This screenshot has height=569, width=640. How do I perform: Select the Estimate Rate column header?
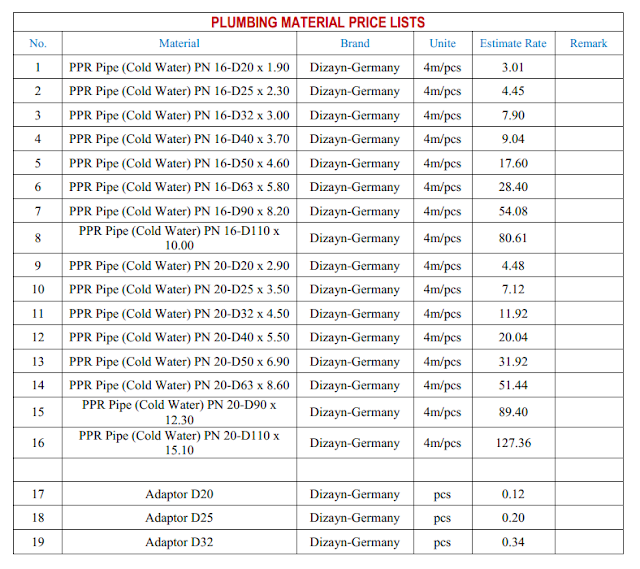coord(513,43)
